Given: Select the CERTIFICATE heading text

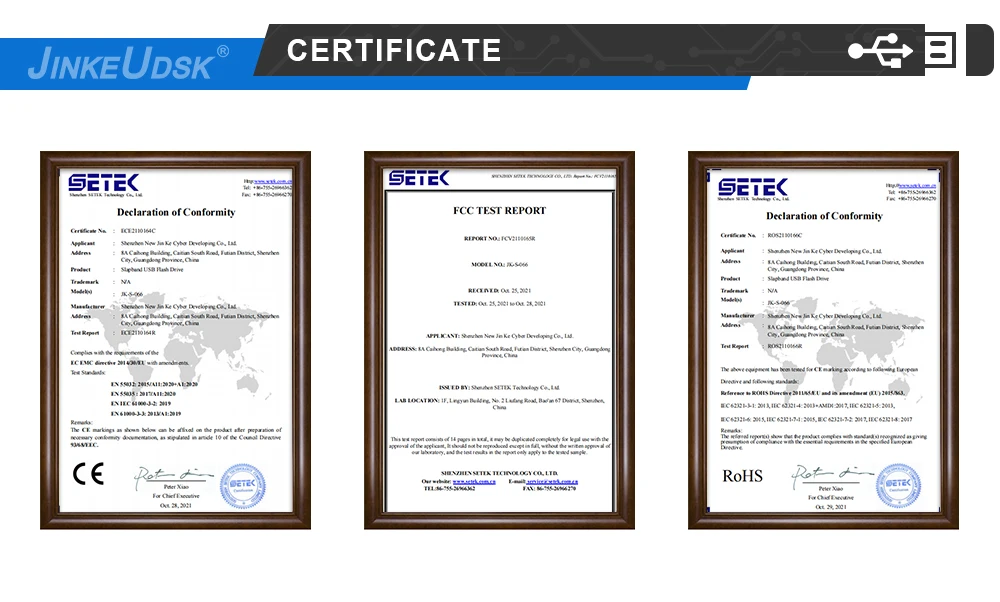Looking at the screenshot, I should (393, 50).
